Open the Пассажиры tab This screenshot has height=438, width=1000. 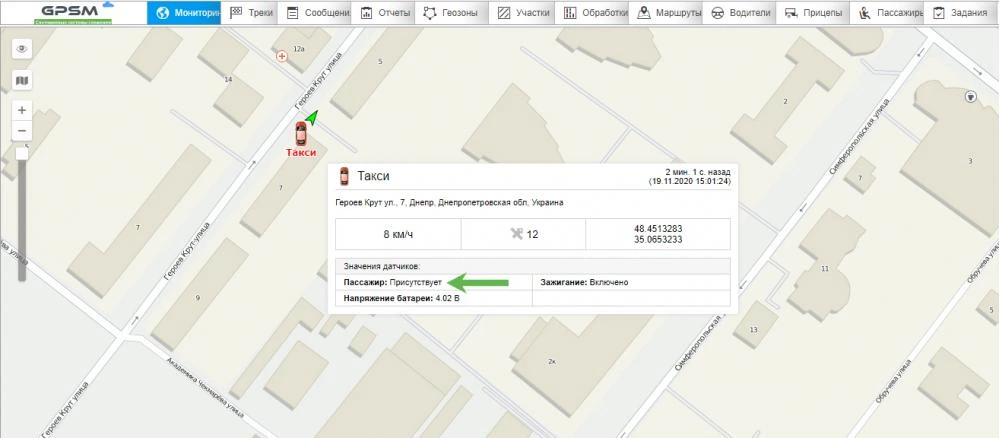887,13
